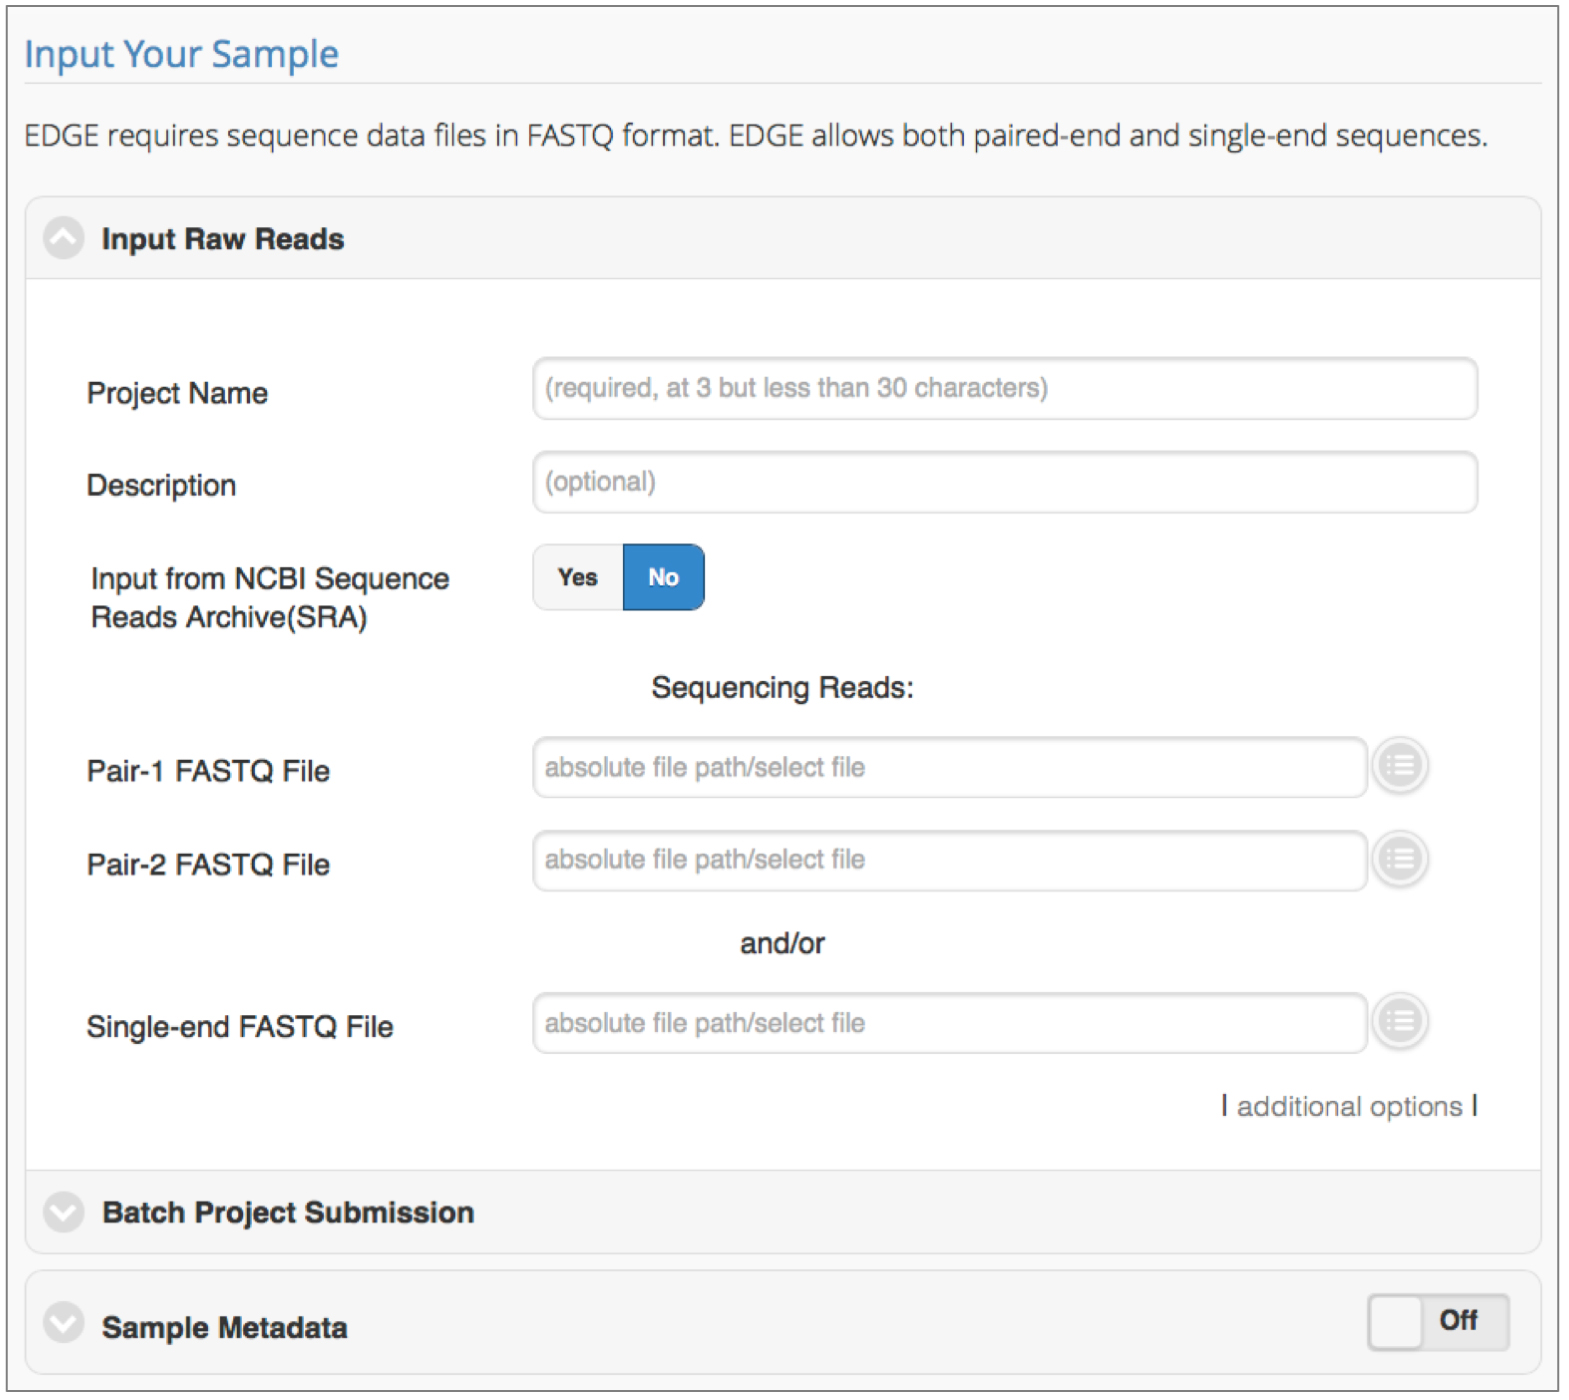Focus the Description optional field
1569x1400 pixels.
coord(1005,482)
